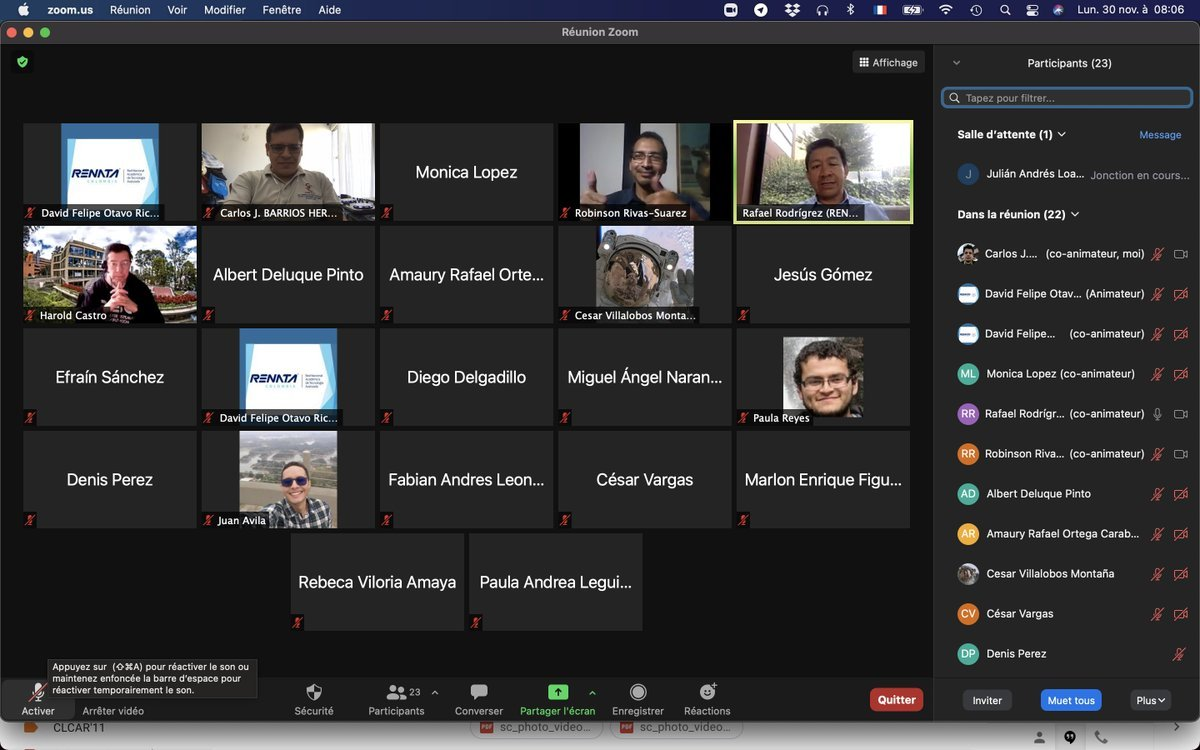Open the Sécurité shield icon
The width and height of the screenshot is (1200, 750).
point(313,692)
